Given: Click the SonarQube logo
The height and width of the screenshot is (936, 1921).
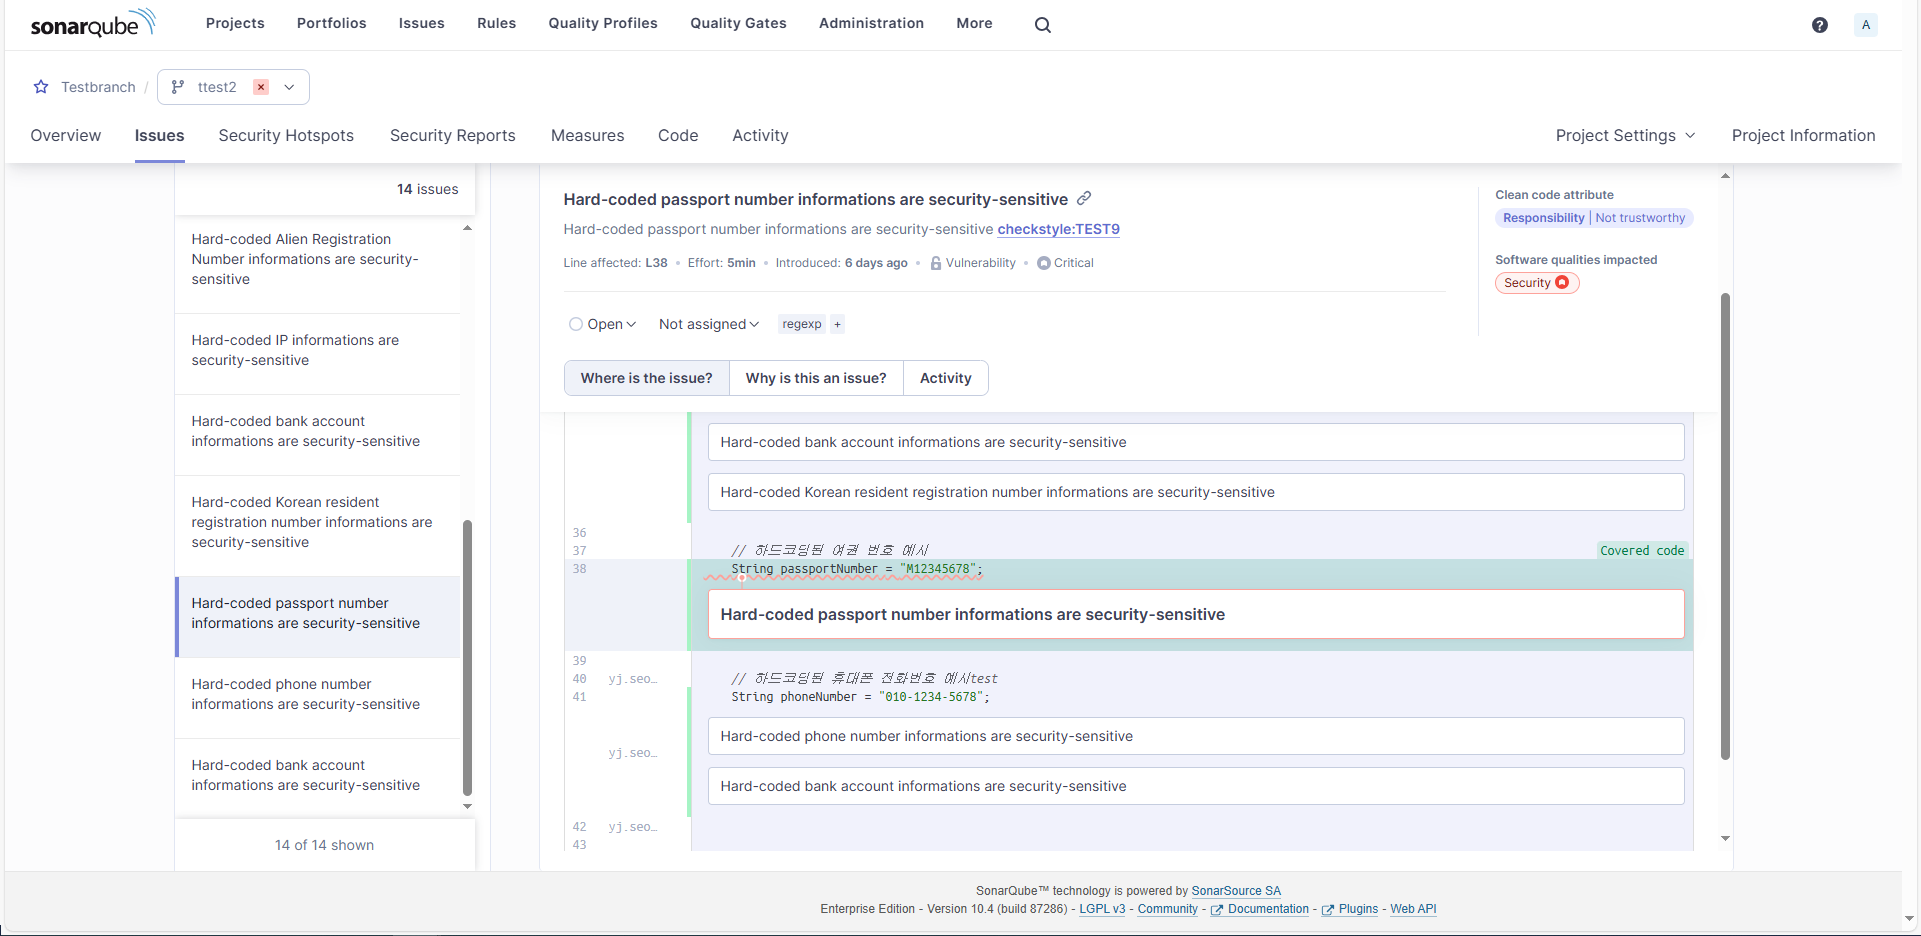Looking at the screenshot, I should pos(93,24).
